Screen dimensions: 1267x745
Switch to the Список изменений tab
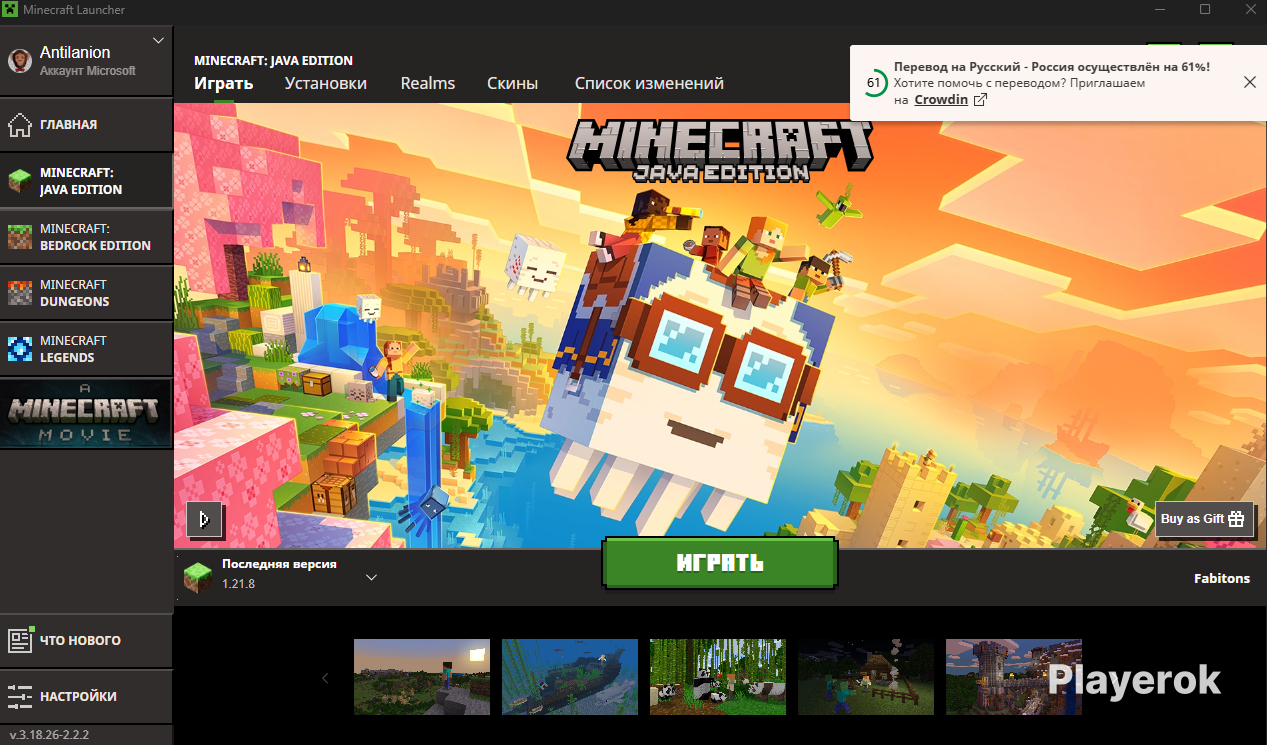[x=649, y=84]
